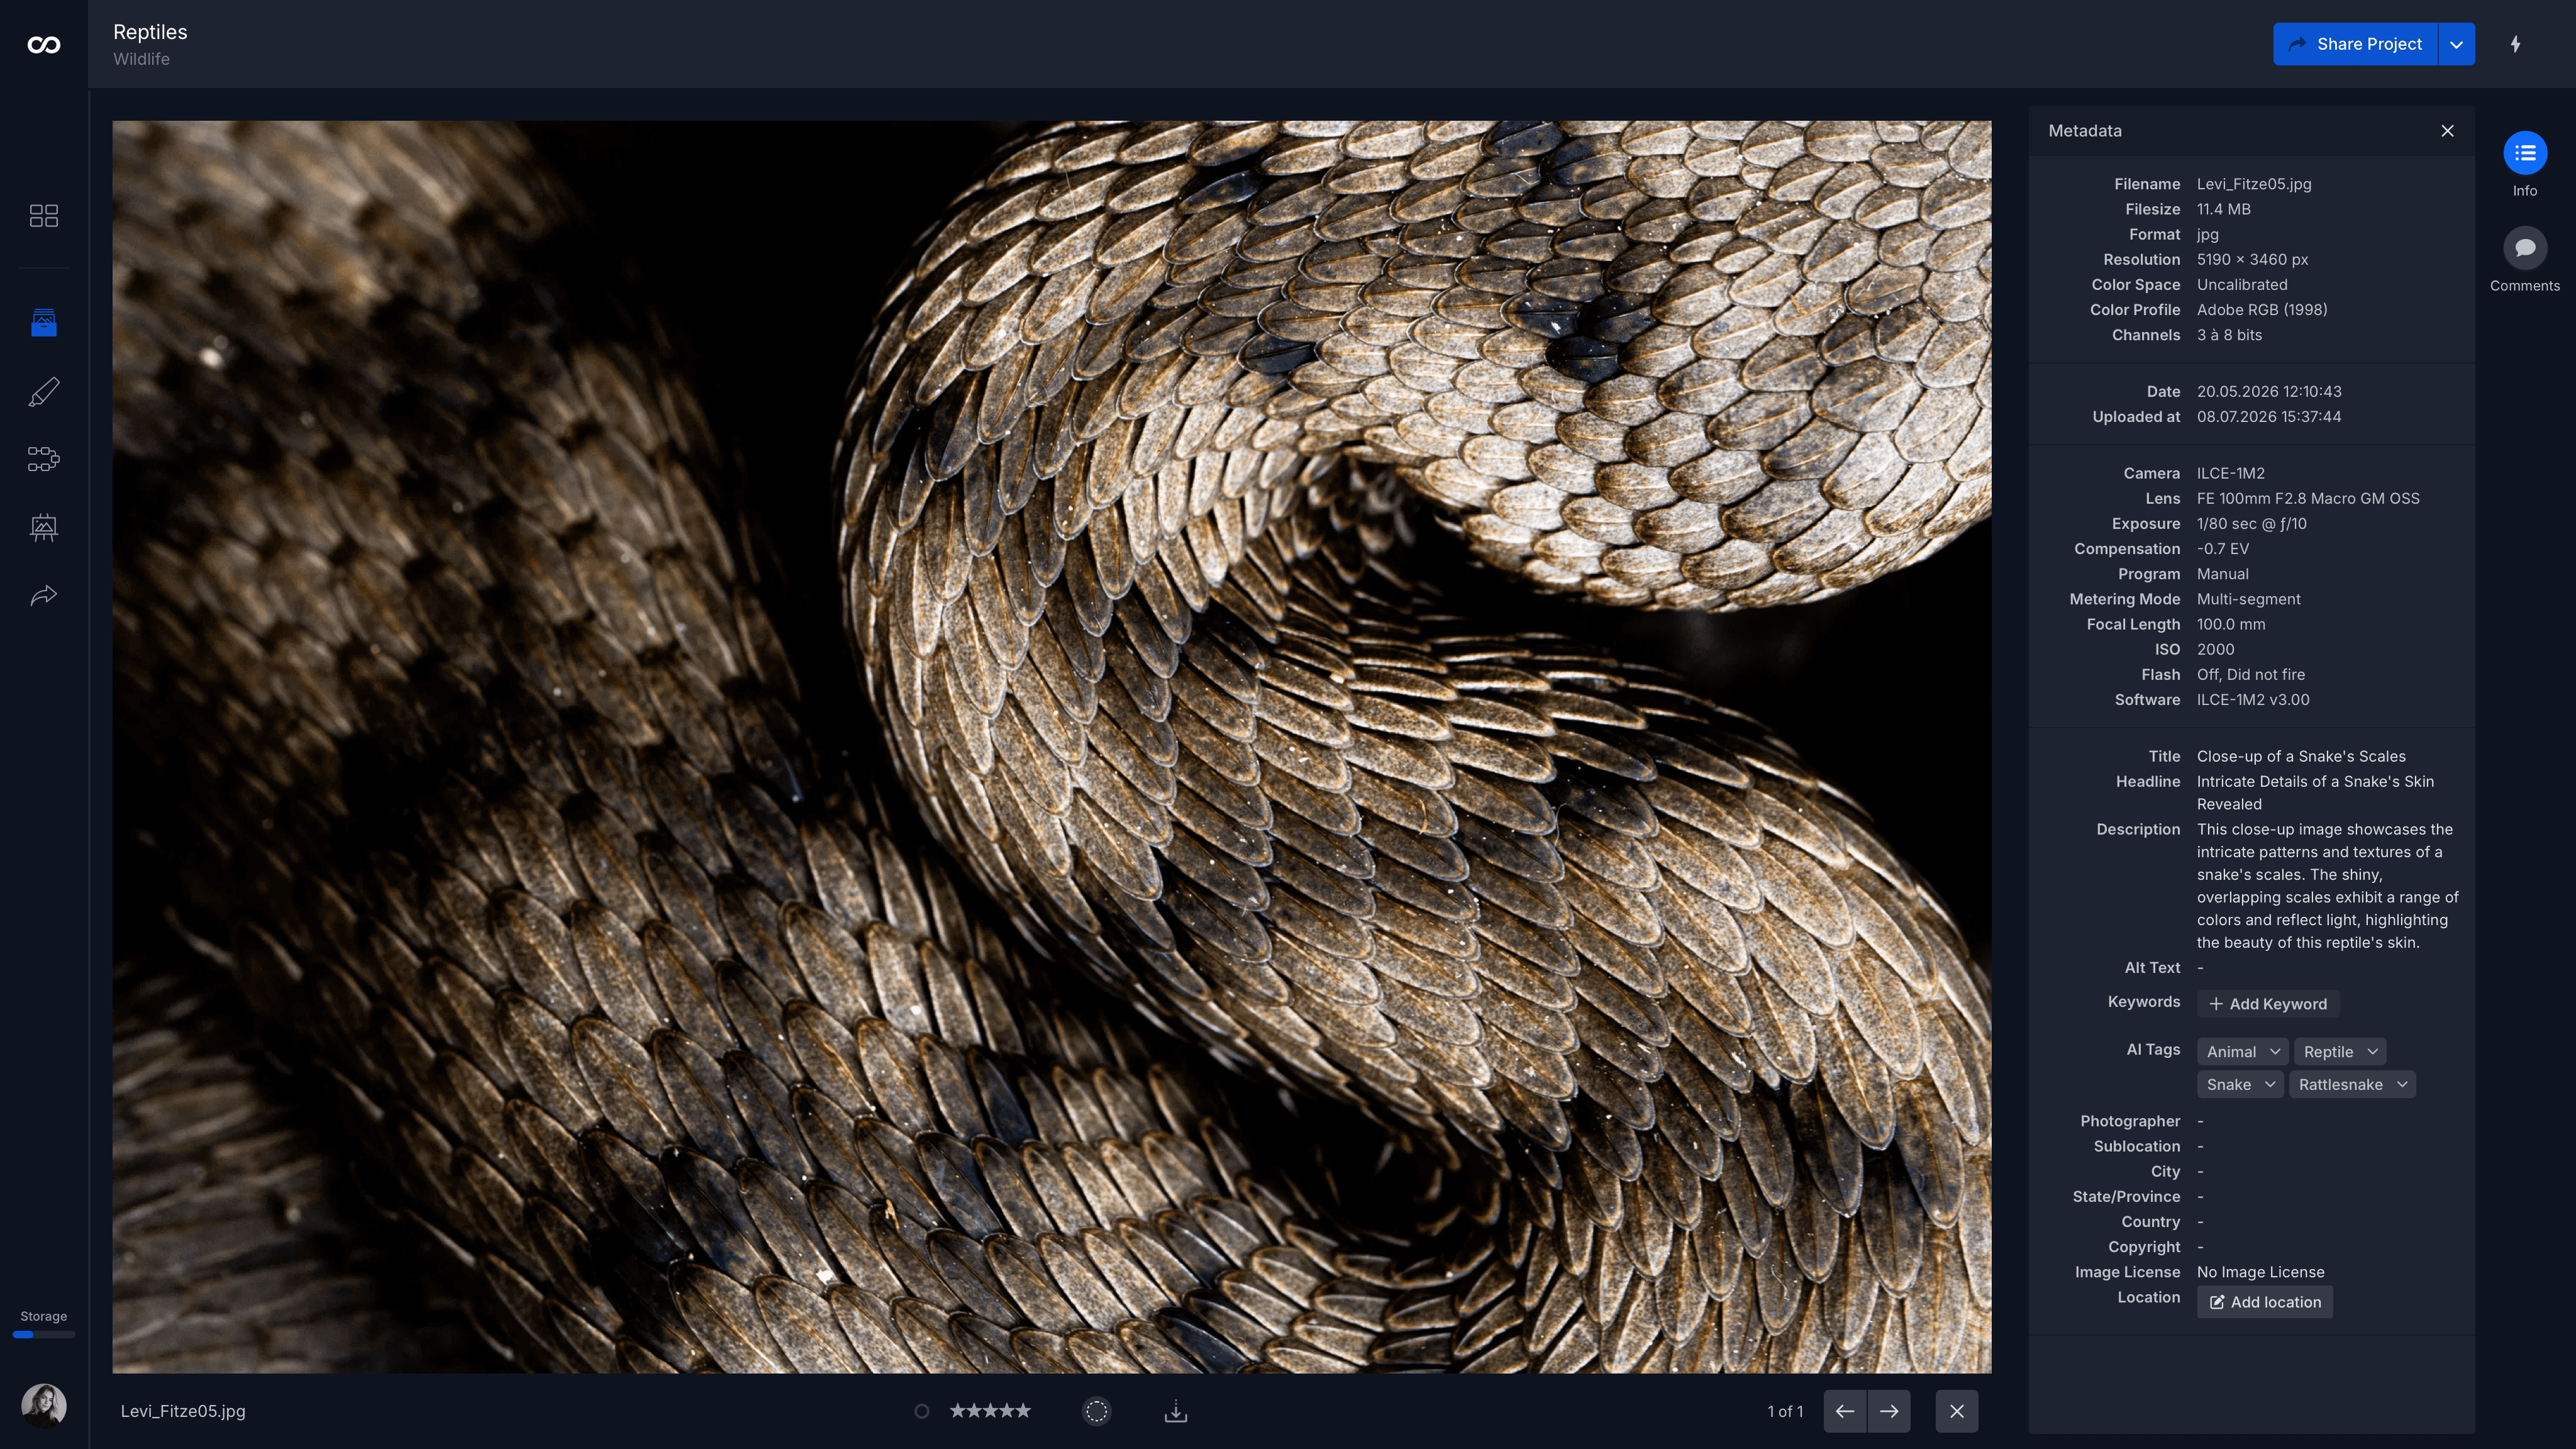
Task: Click the infinity logo icon
Action: click(x=44, y=44)
